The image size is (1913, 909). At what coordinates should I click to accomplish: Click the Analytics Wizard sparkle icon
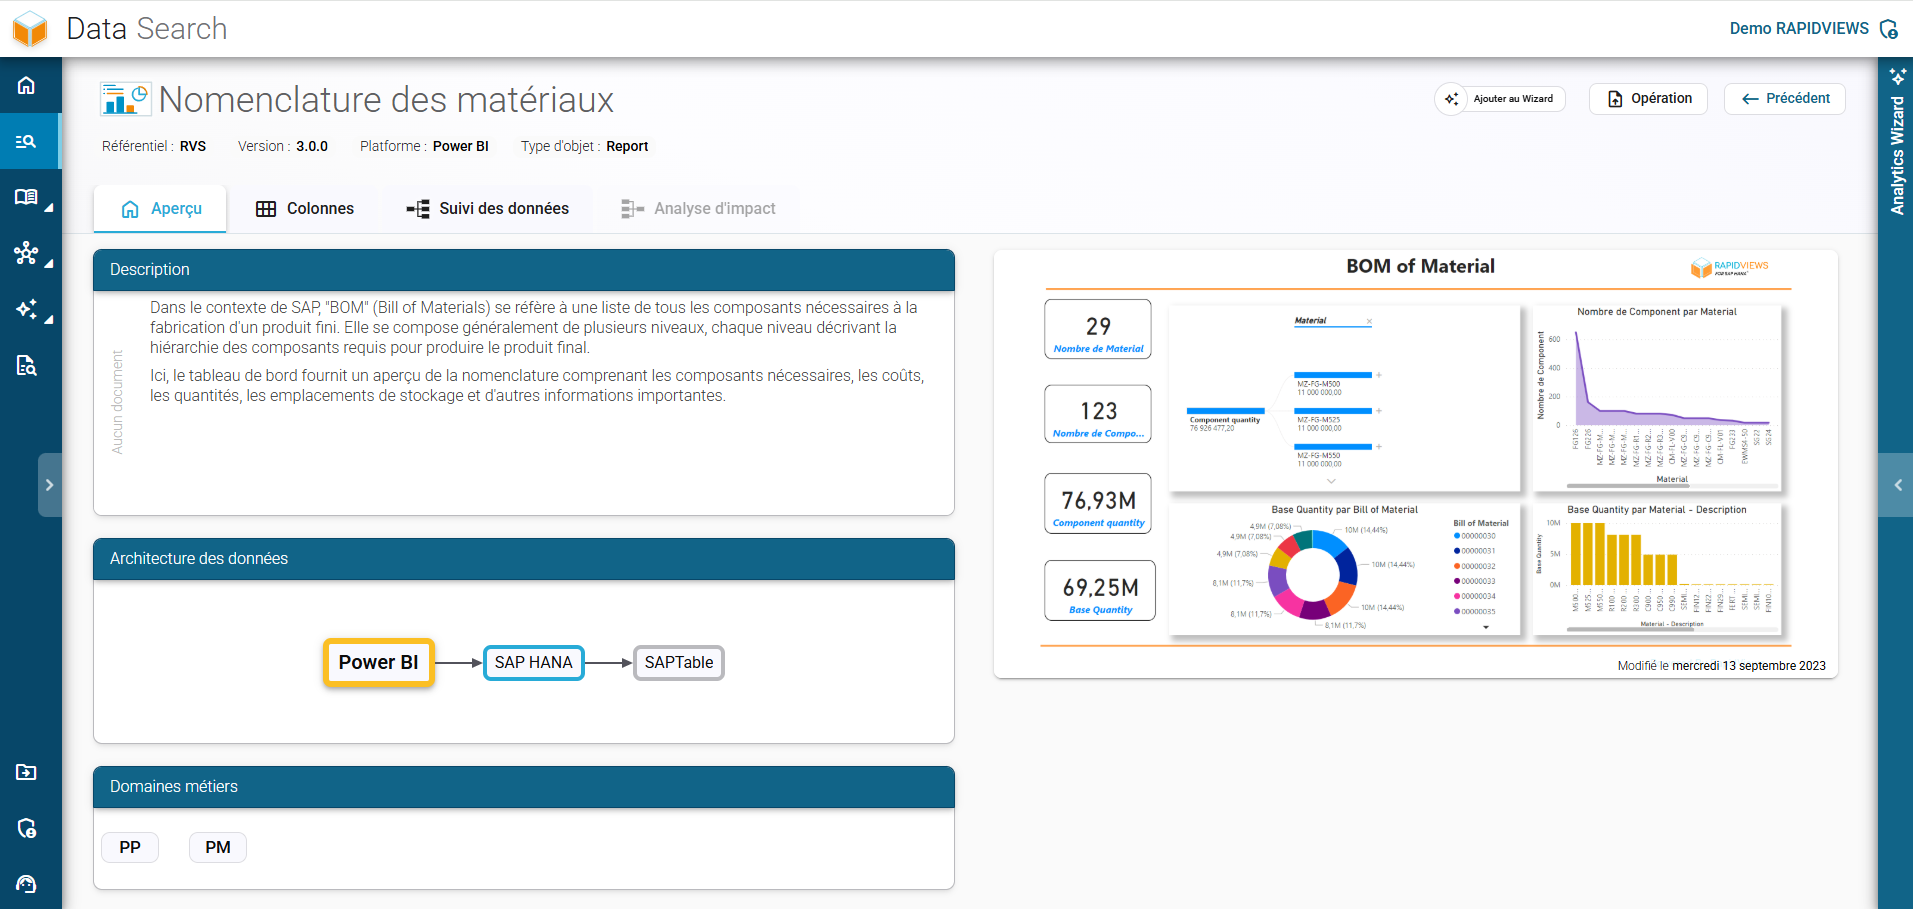[x=1897, y=76]
